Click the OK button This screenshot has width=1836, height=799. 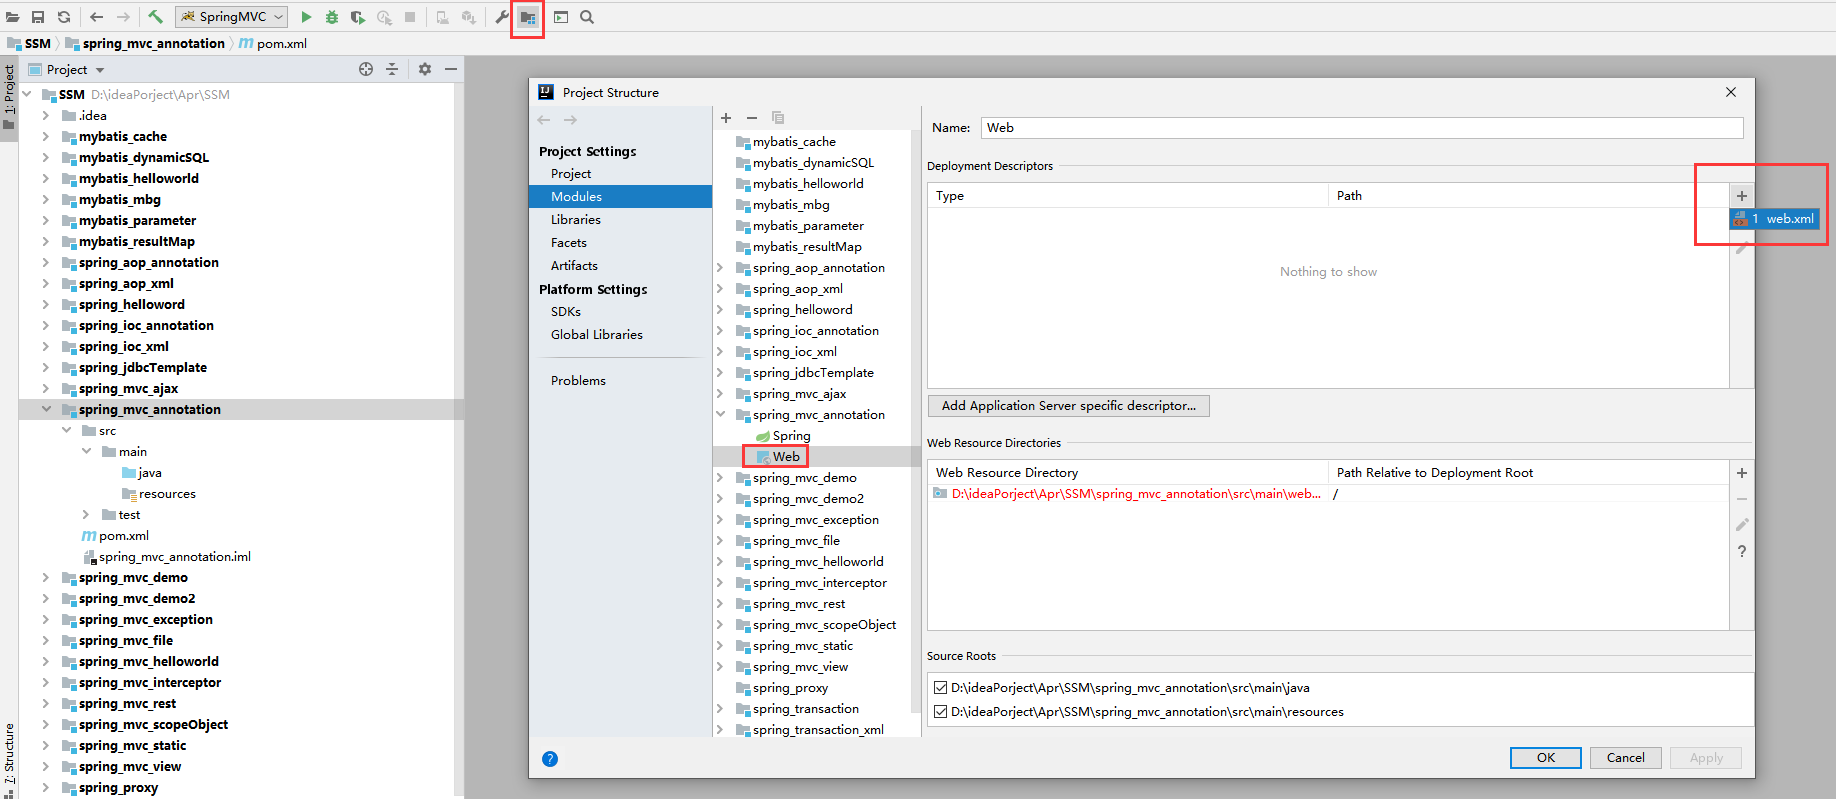point(1545,758)
